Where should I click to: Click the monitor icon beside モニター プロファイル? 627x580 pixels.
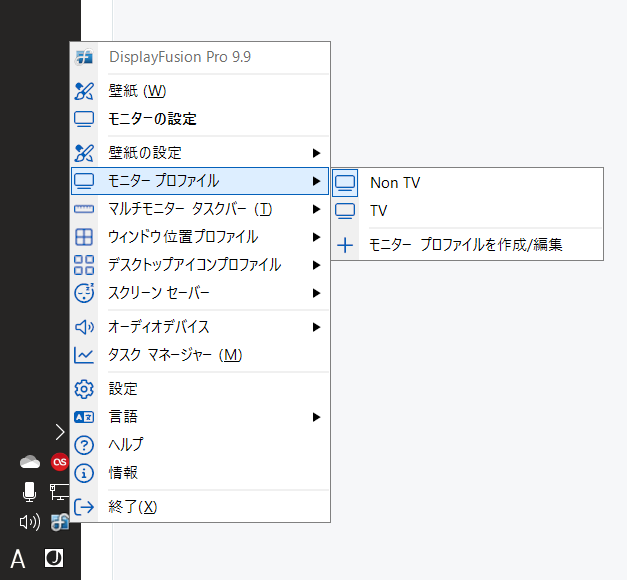pyautogui.click(x=84, y=181)
